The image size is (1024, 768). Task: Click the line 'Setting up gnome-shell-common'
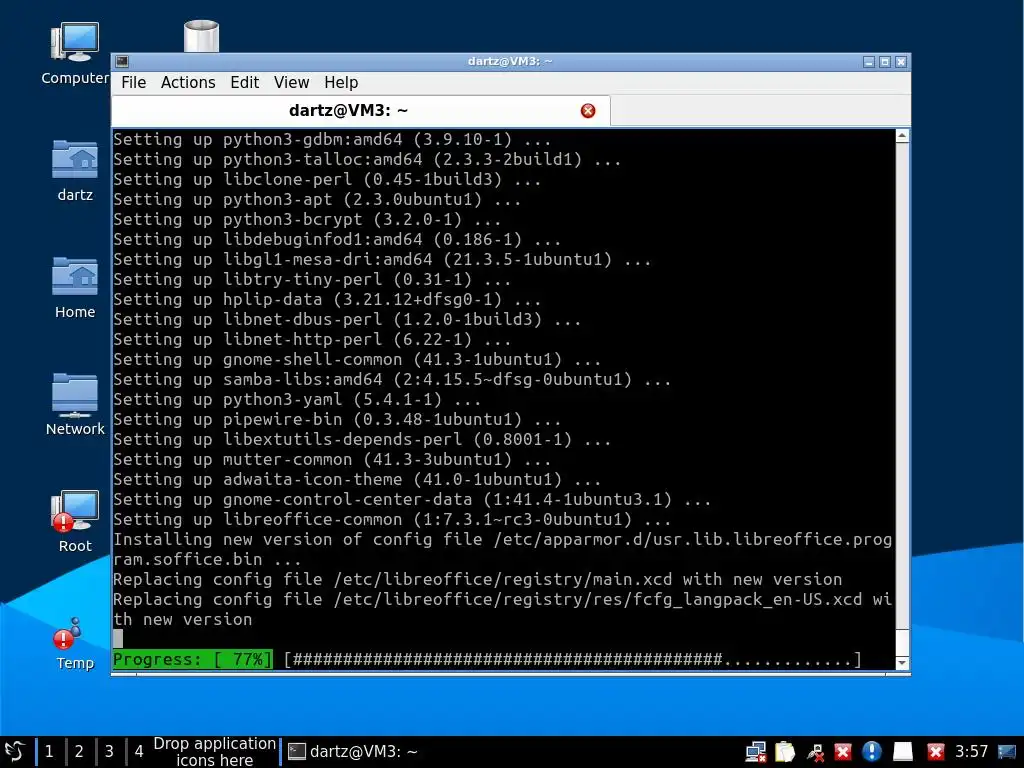pyautogui.click(x=357, y=360)
